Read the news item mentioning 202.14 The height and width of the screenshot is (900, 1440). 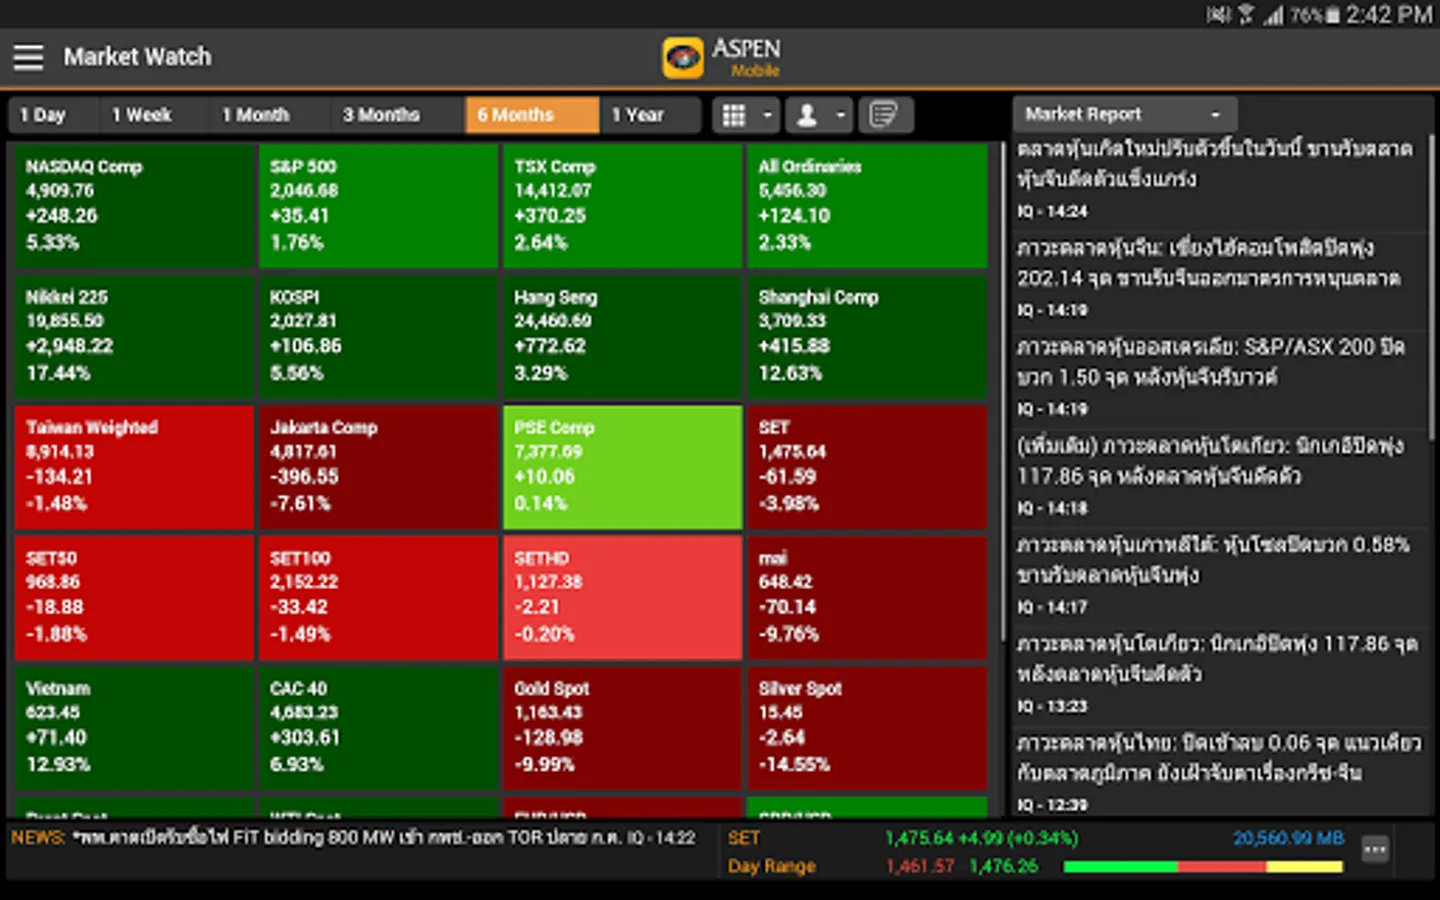[x=1220, y=279]
